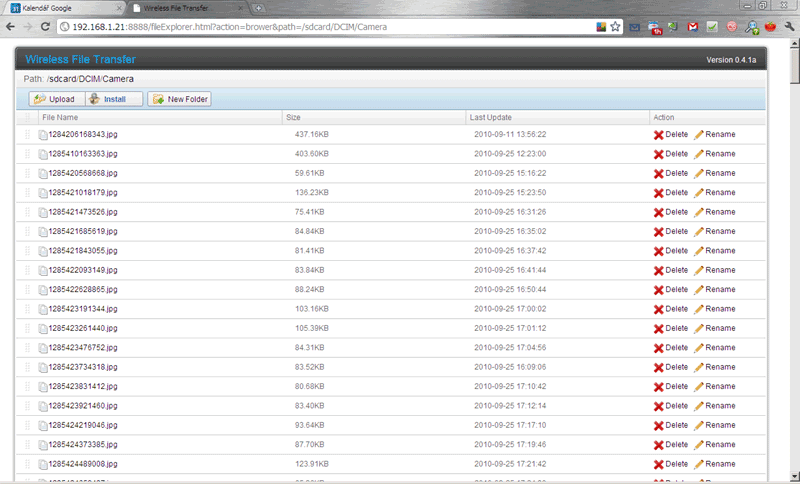
Task: Click the Delete icon for 1284206168343.jpg
Action: pyautogui.click(x=659, y=135)
